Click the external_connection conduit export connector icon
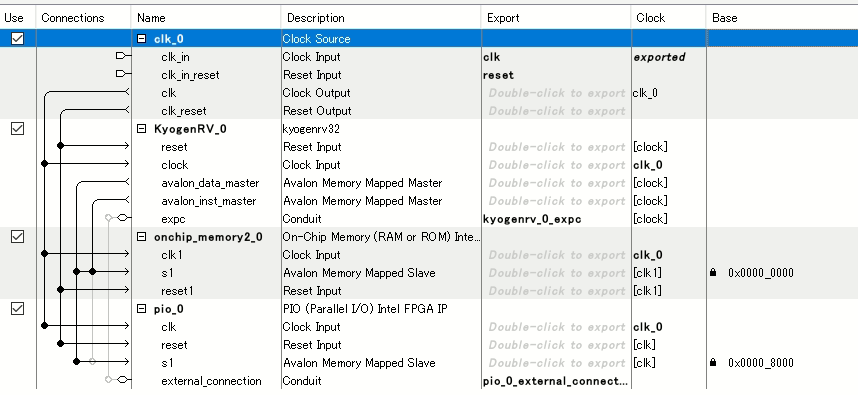The image size is (858, 395). (124, 380)
